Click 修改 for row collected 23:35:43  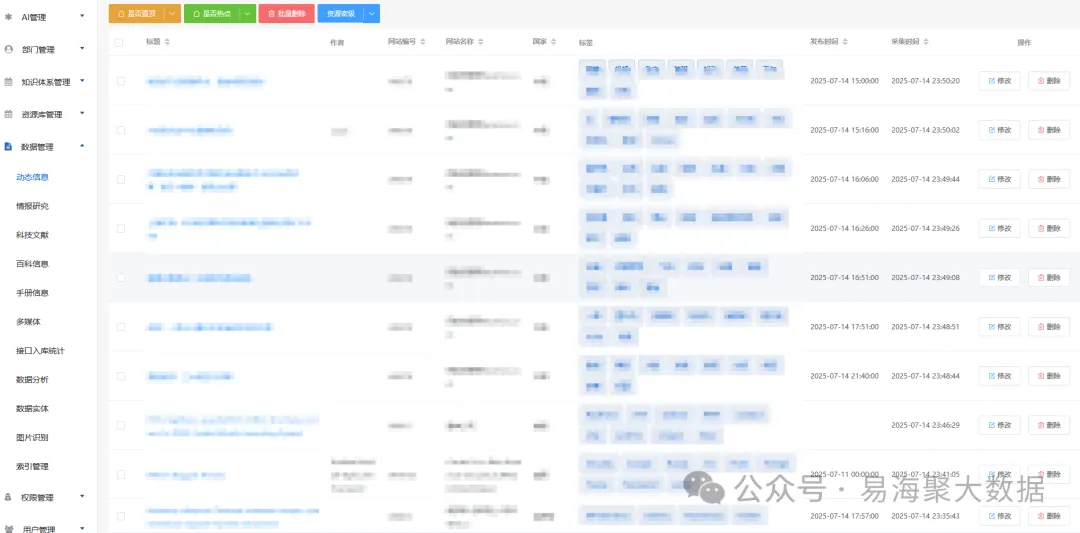(999, 516)
